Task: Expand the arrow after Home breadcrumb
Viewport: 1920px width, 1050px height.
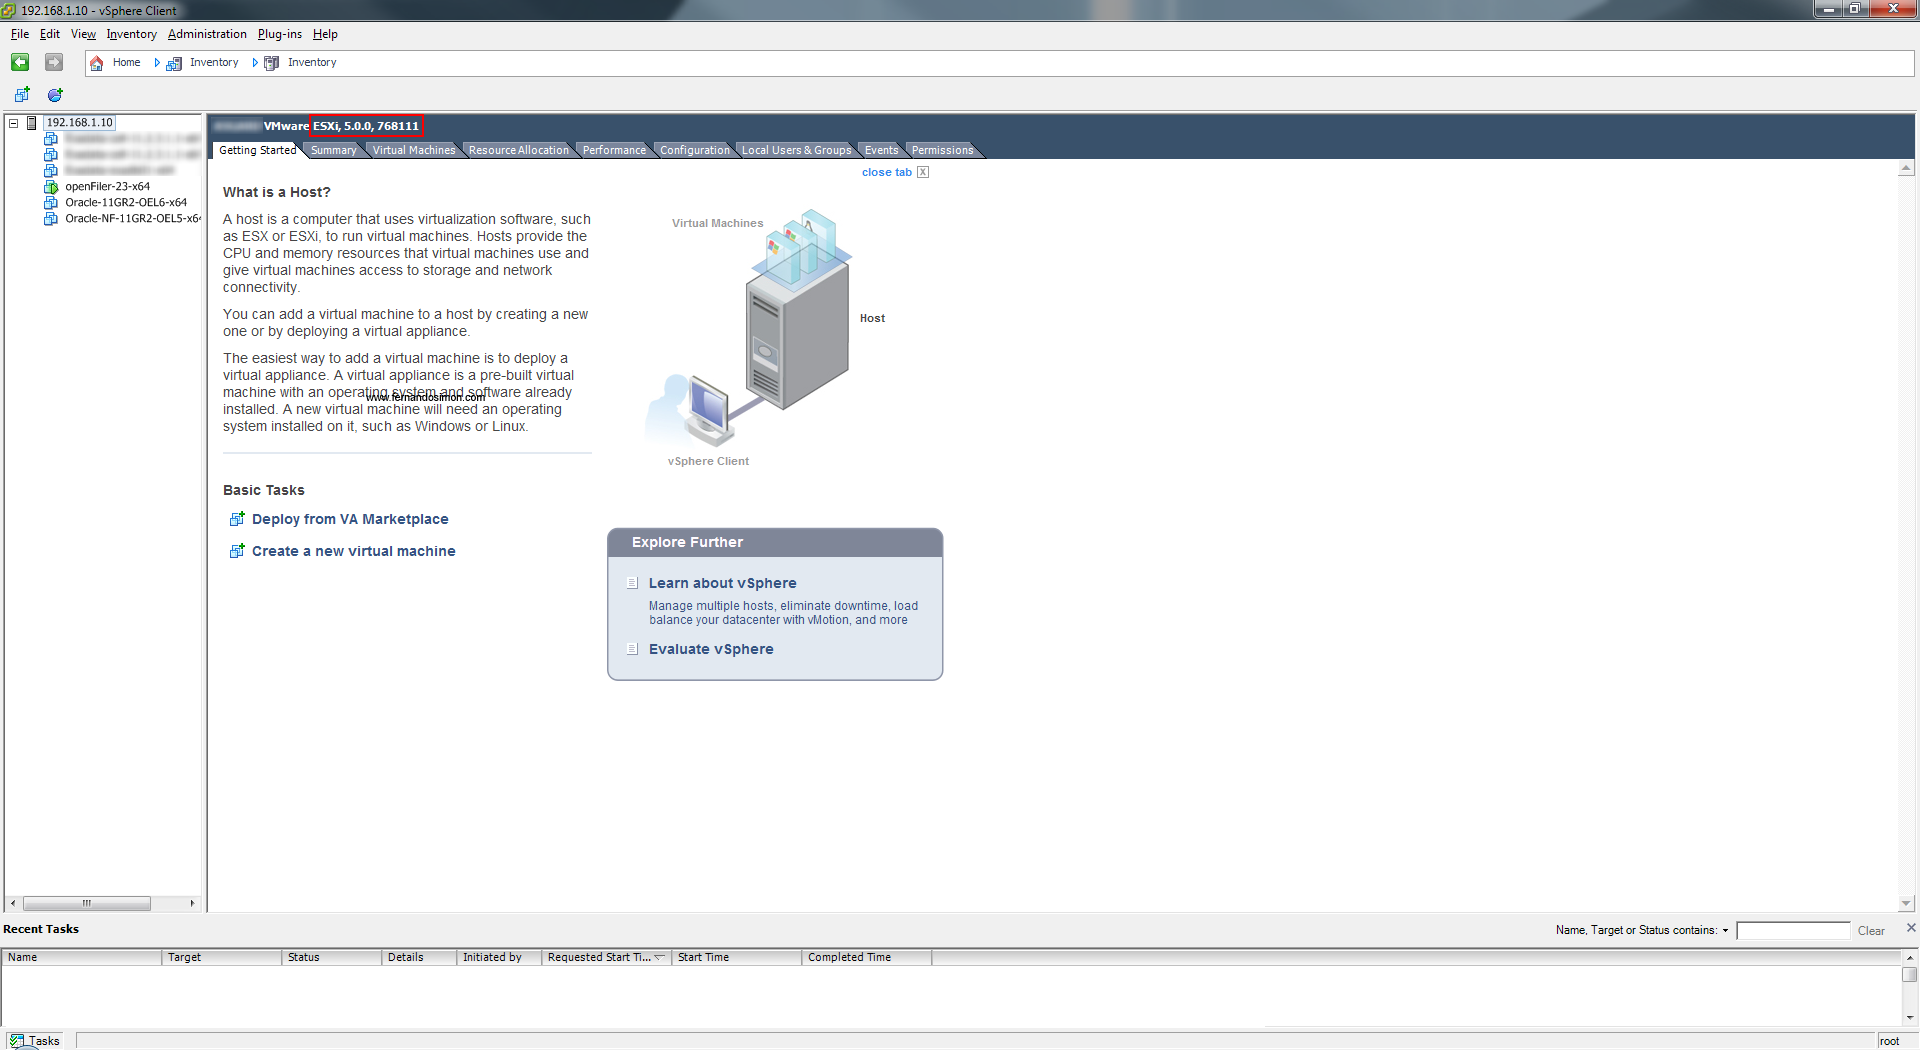Action: (x=157, y=63)
